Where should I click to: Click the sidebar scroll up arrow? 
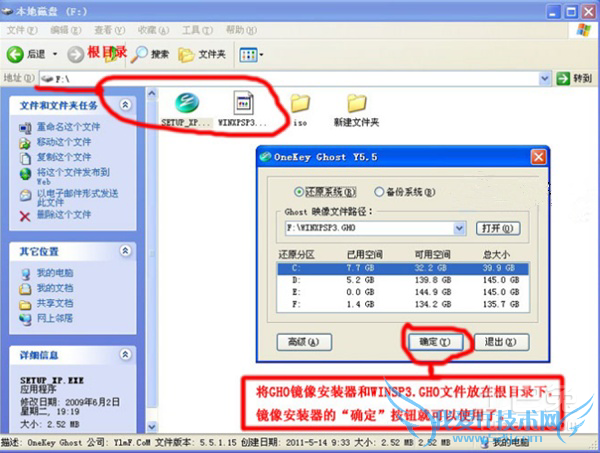tap(152, 93)
